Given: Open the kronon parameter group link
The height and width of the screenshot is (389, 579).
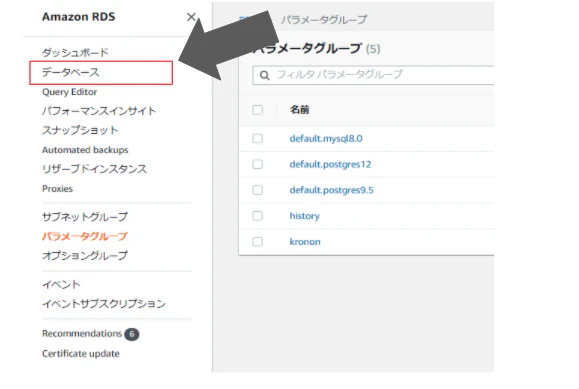Looking at the screenshot, I should [x=305, y=242].
